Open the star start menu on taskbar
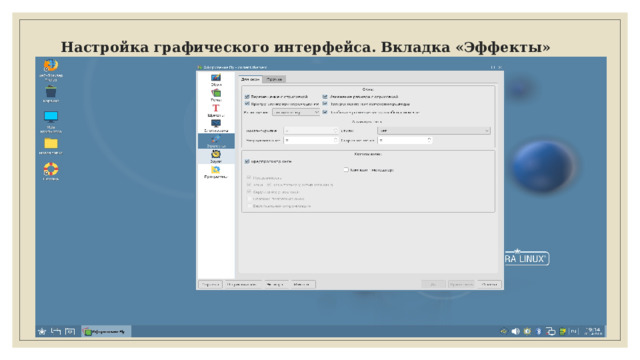Image resolution: width=640 pixels, height=360 pixels. click(42, 331)
